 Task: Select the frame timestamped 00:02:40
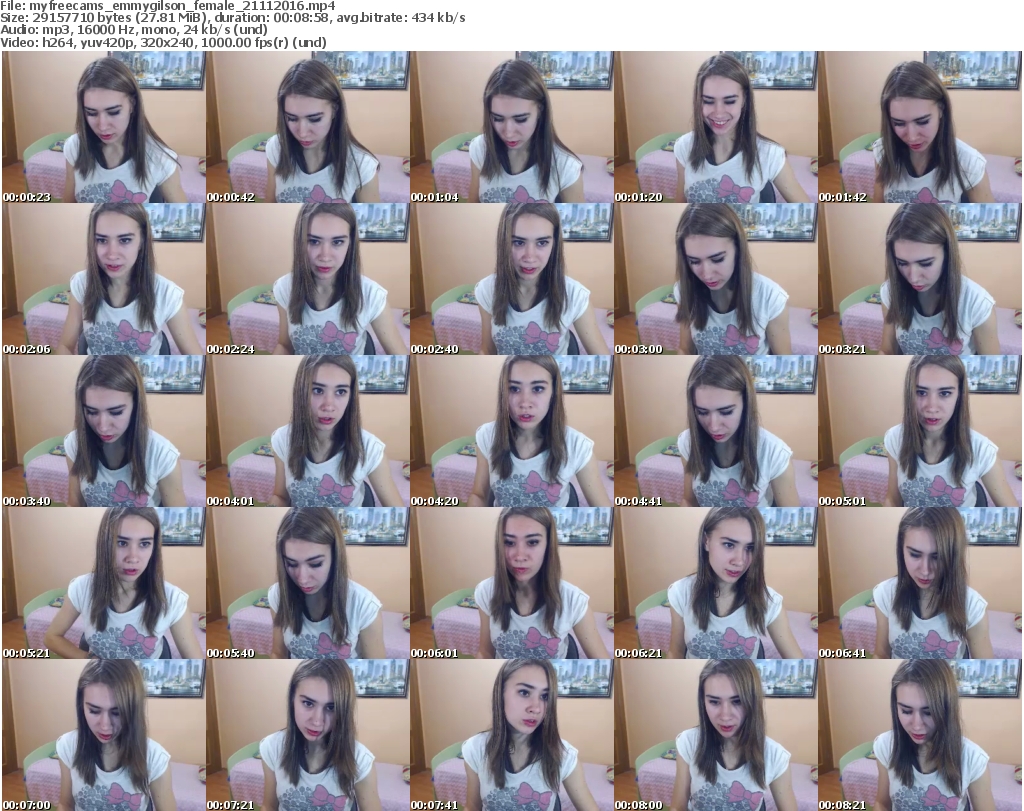click(x=511, y=279)
